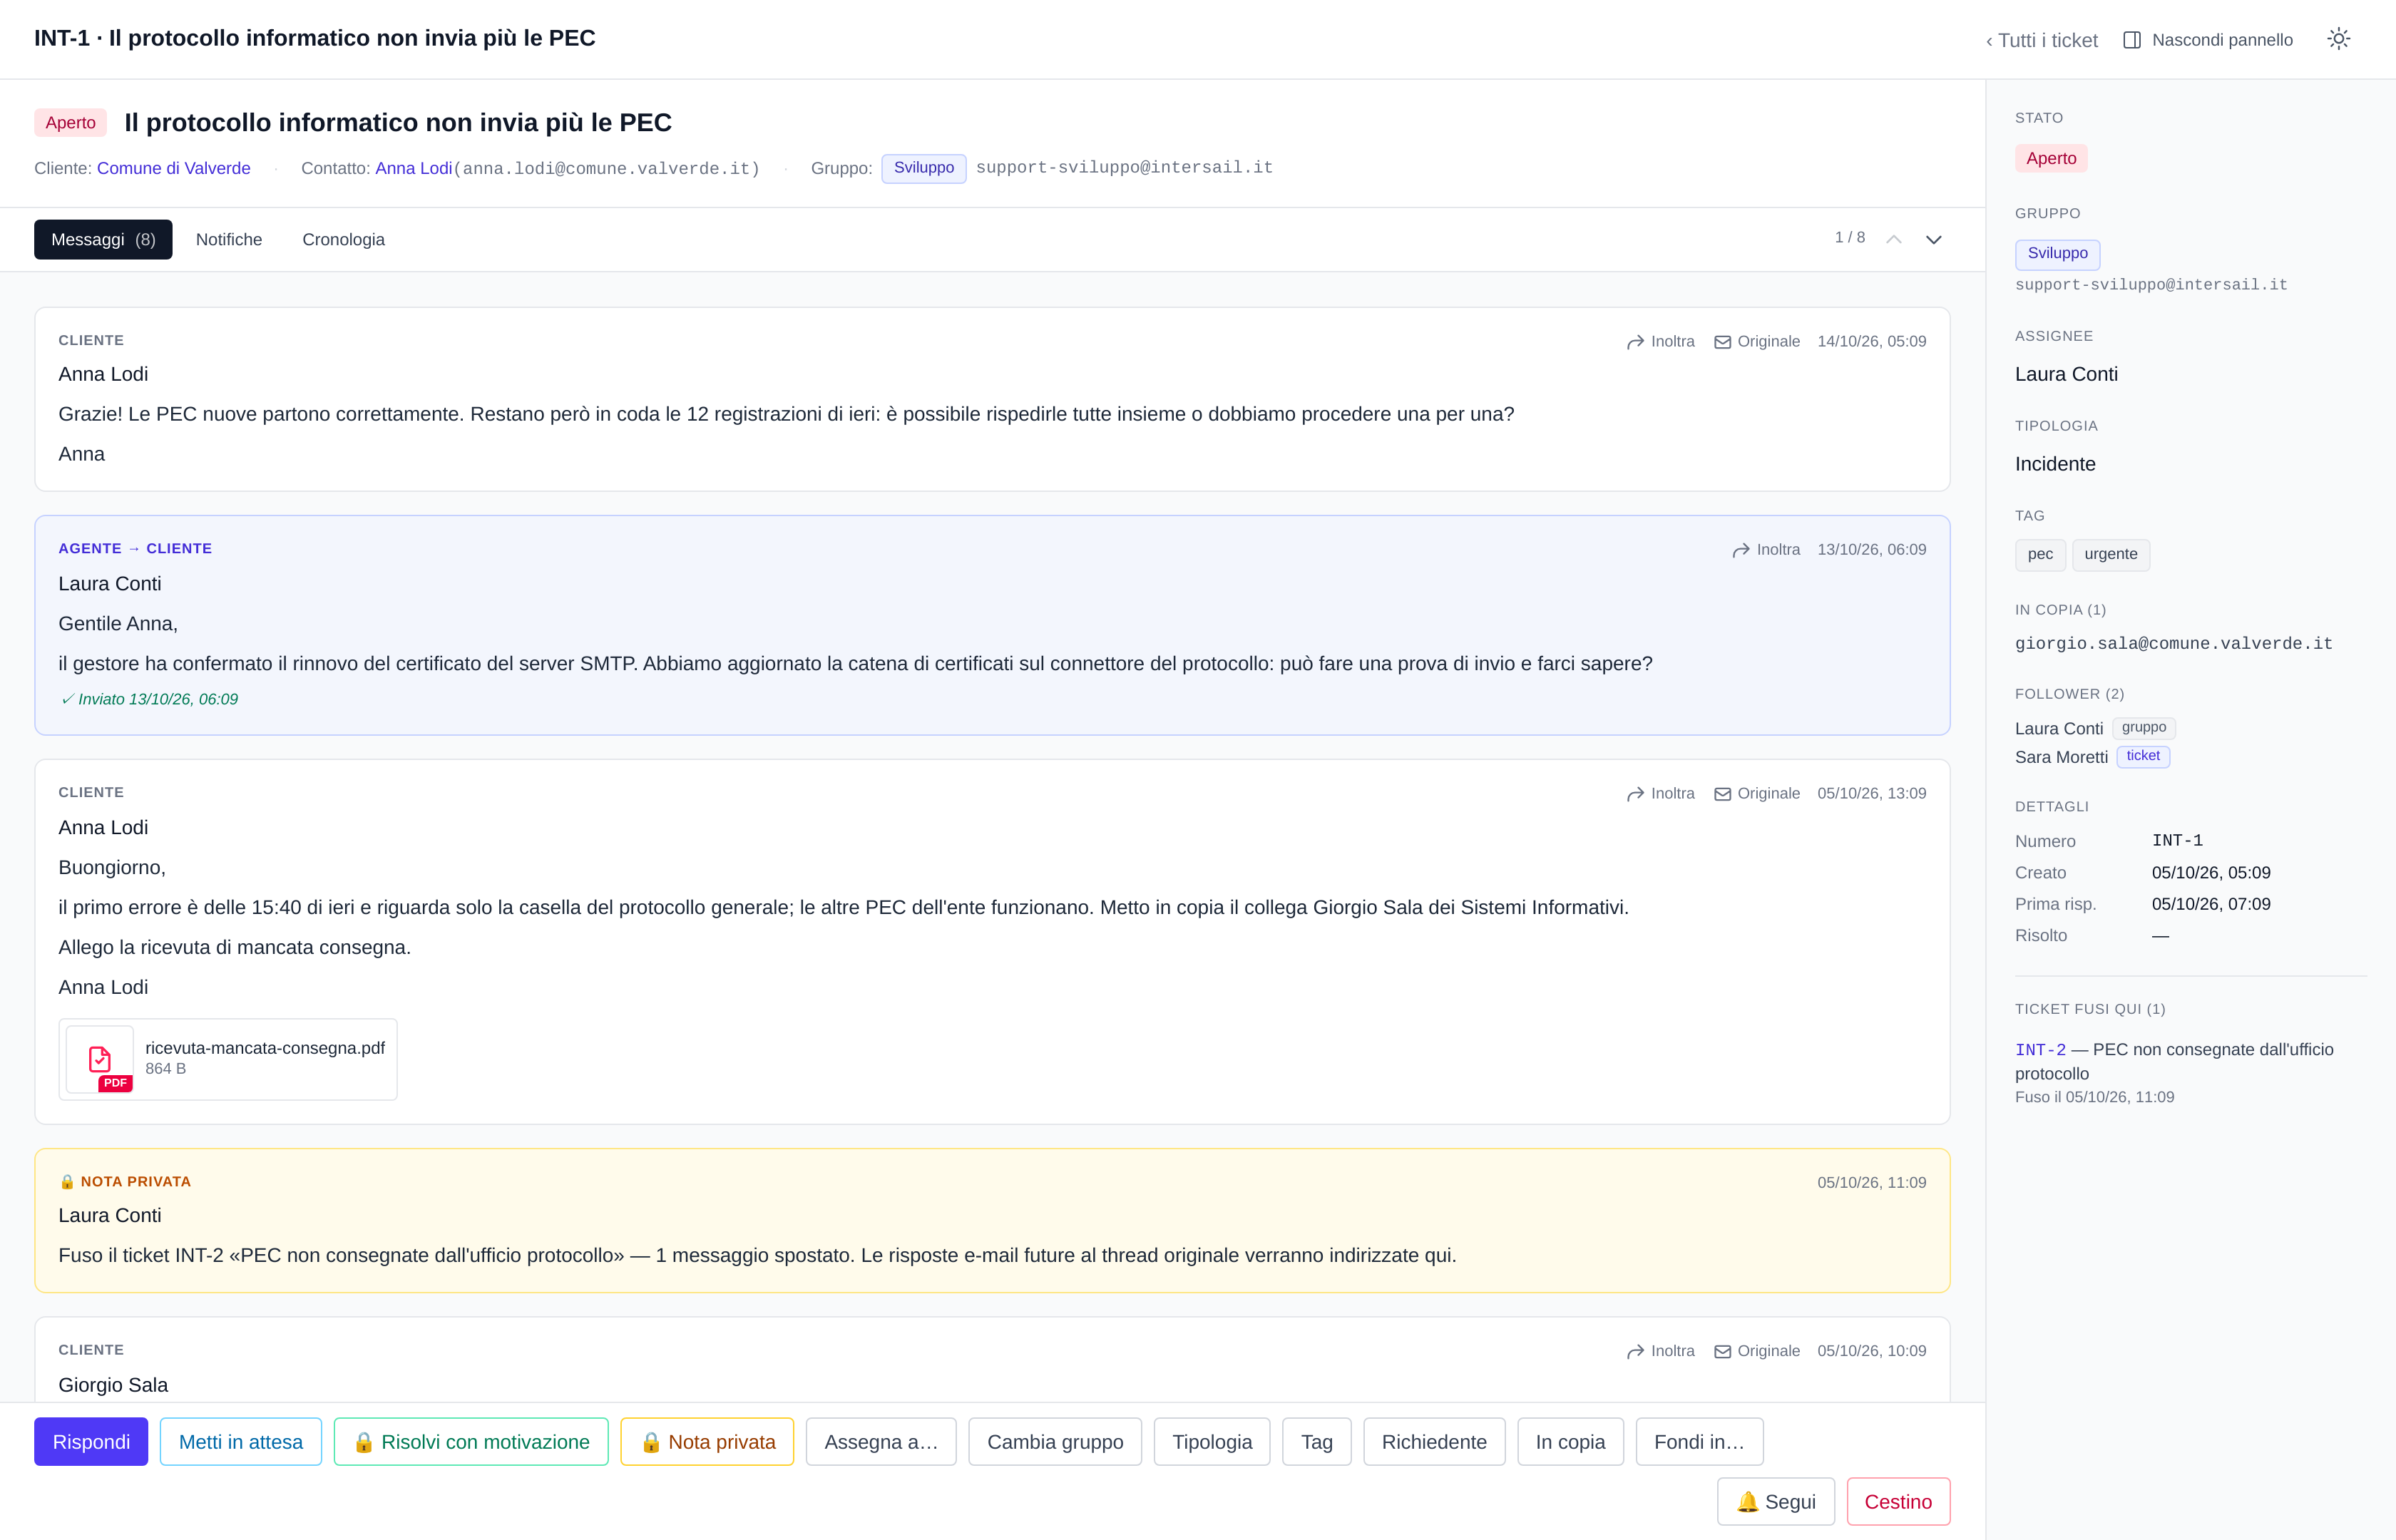The image size is (2396, 1540).
Task: Forward Laura Conti's 13/10/26 message with Inoltra
Action: (x=1766, y=549)
